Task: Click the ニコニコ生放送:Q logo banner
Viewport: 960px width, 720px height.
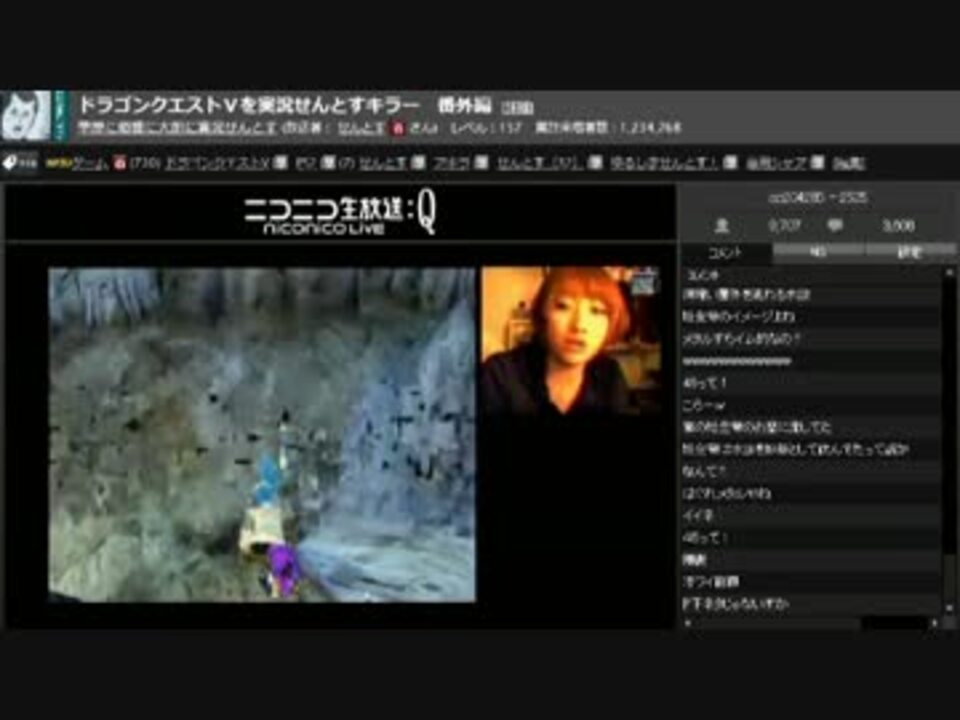Action: pyautogui.click(x=340, y=214)
